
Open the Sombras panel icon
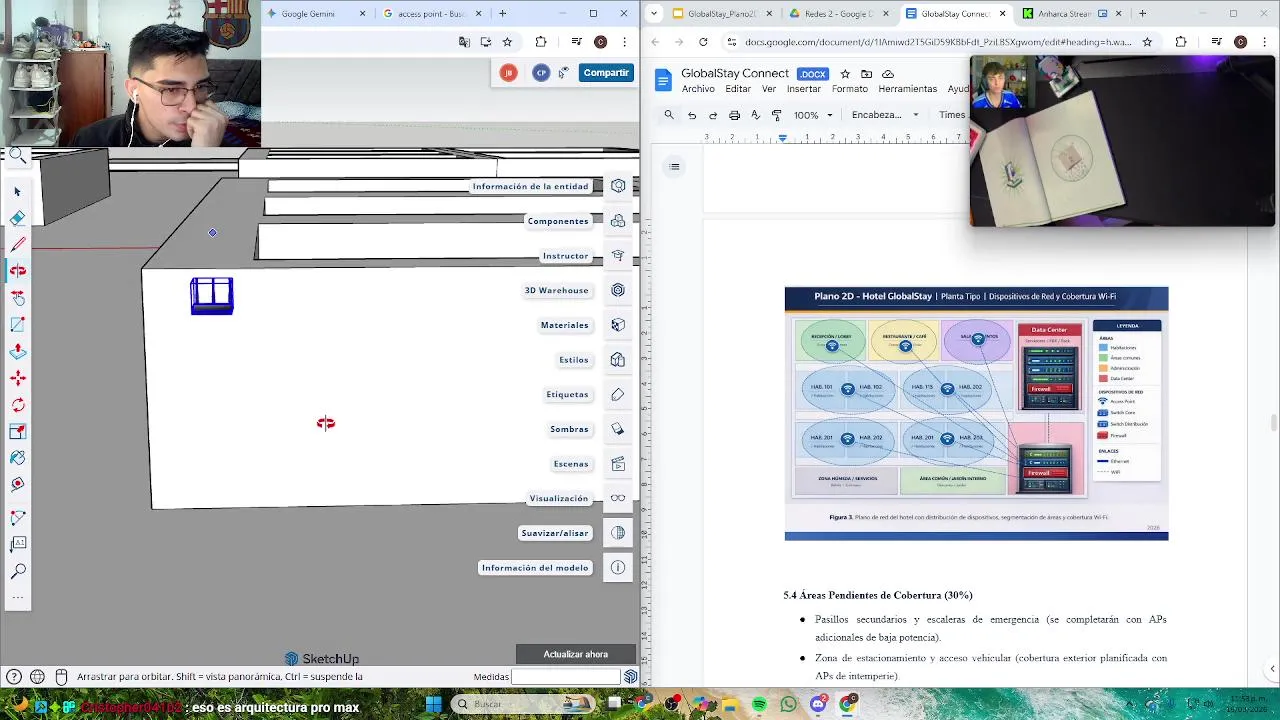click(618, 429)
